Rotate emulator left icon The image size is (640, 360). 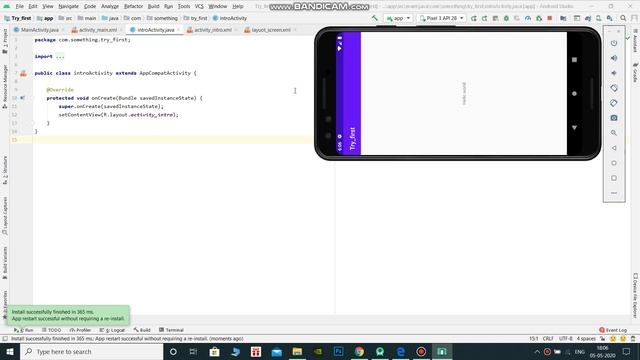(x=614, y=88)
